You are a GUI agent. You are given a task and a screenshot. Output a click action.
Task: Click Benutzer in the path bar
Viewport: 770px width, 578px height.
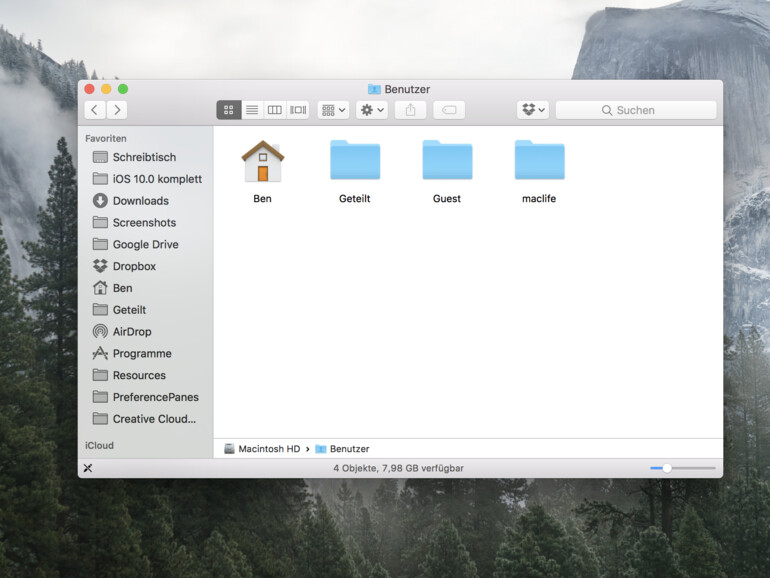tap(342, 449)
